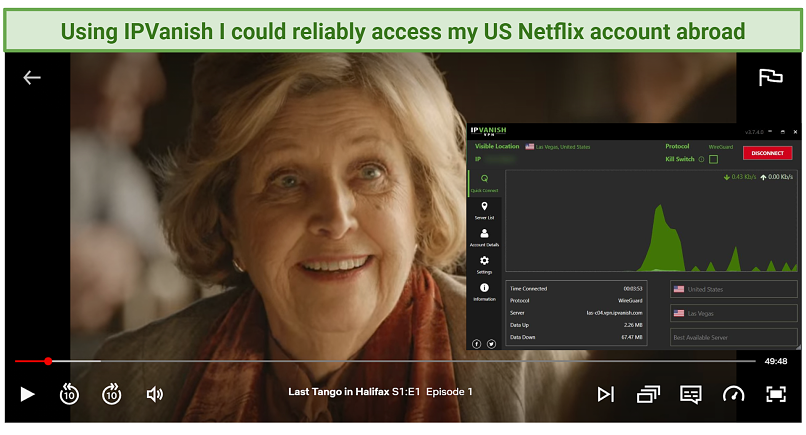
Task: Open IPVanish Facebook link icon
Action: [477, 344]
